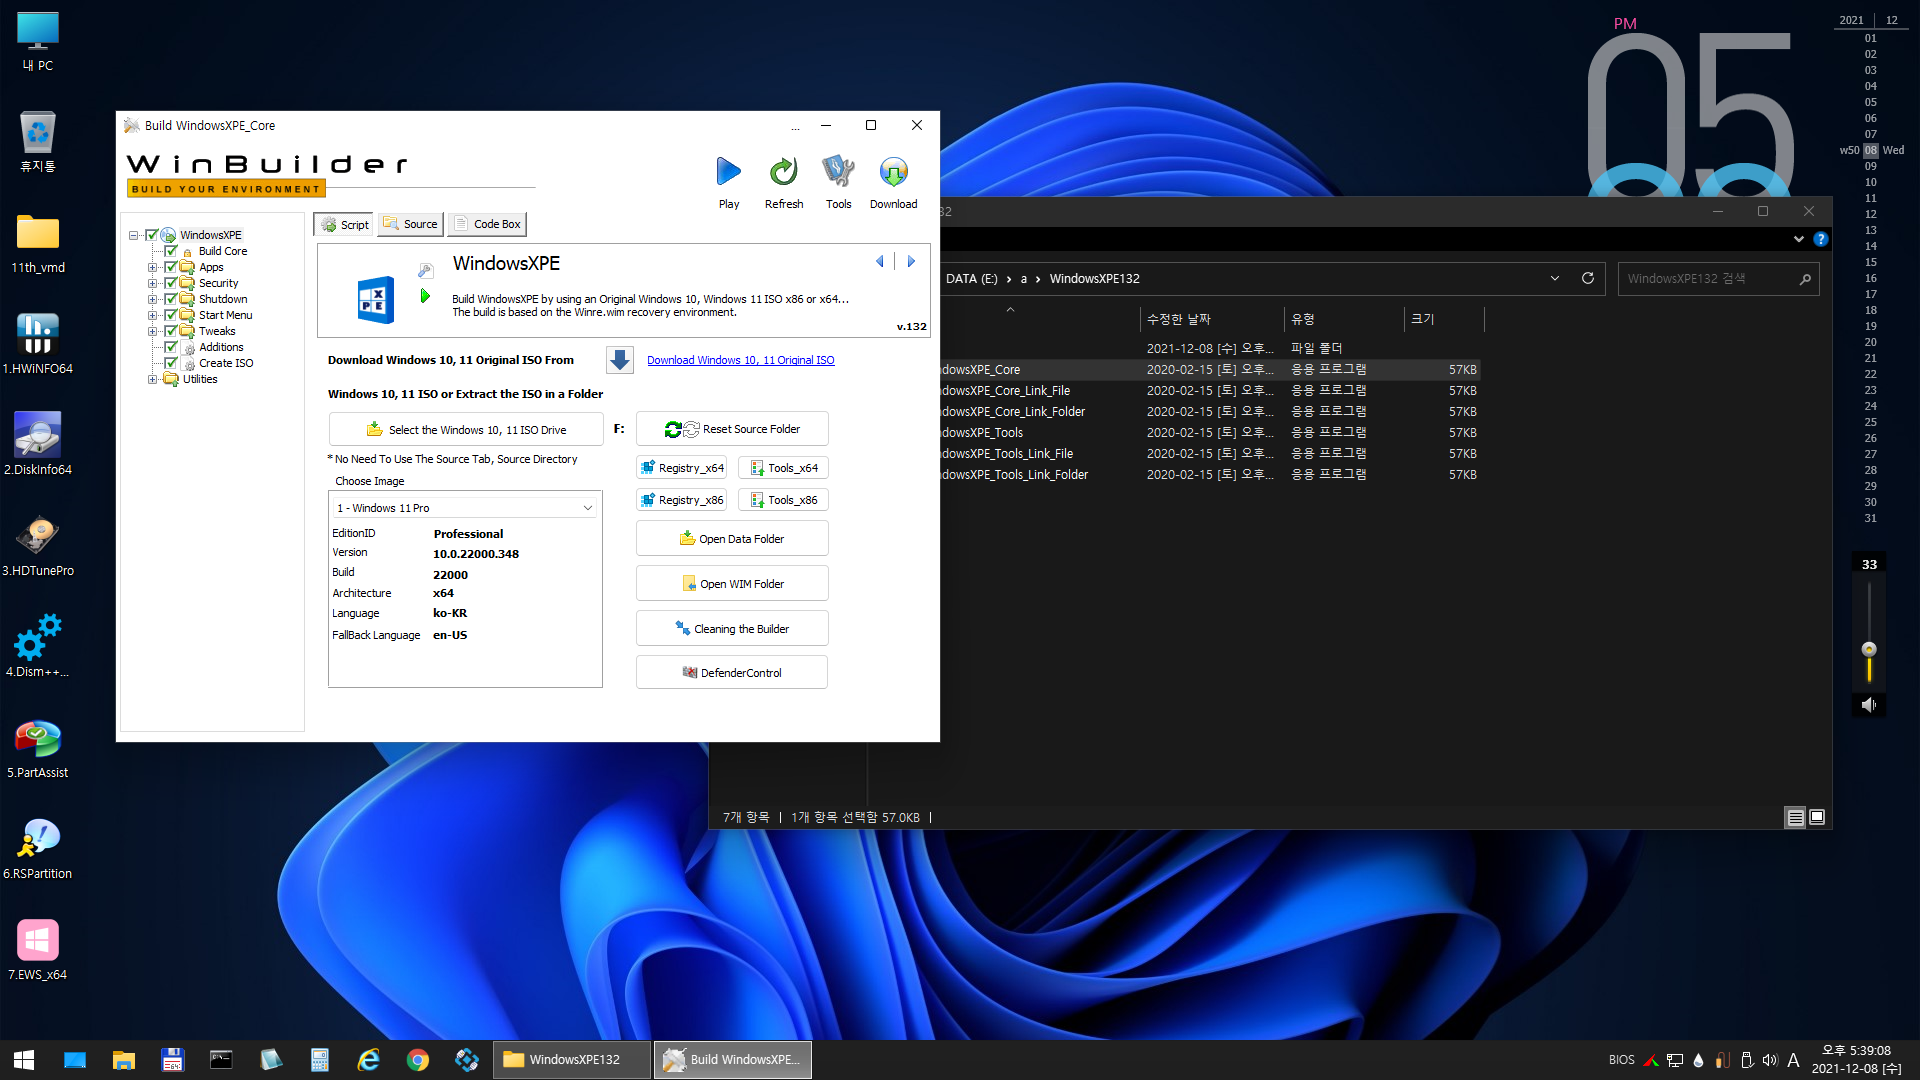The height and width of the screenshot is (1080, 1920).
Task: Click the Registry_x64 button
Action: pyautogui.click(x=682, y=468)
